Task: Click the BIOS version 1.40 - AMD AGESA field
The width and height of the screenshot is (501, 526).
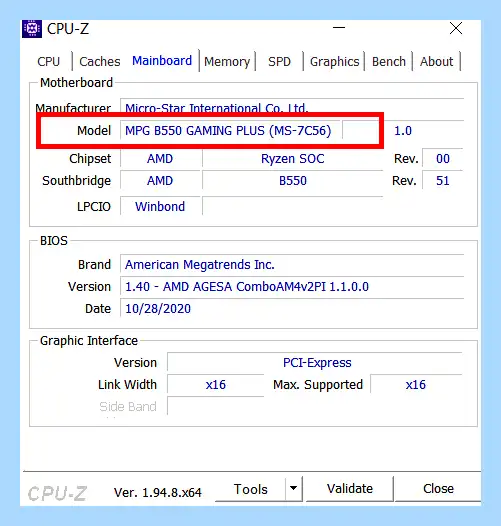Action: coord(292,287)
